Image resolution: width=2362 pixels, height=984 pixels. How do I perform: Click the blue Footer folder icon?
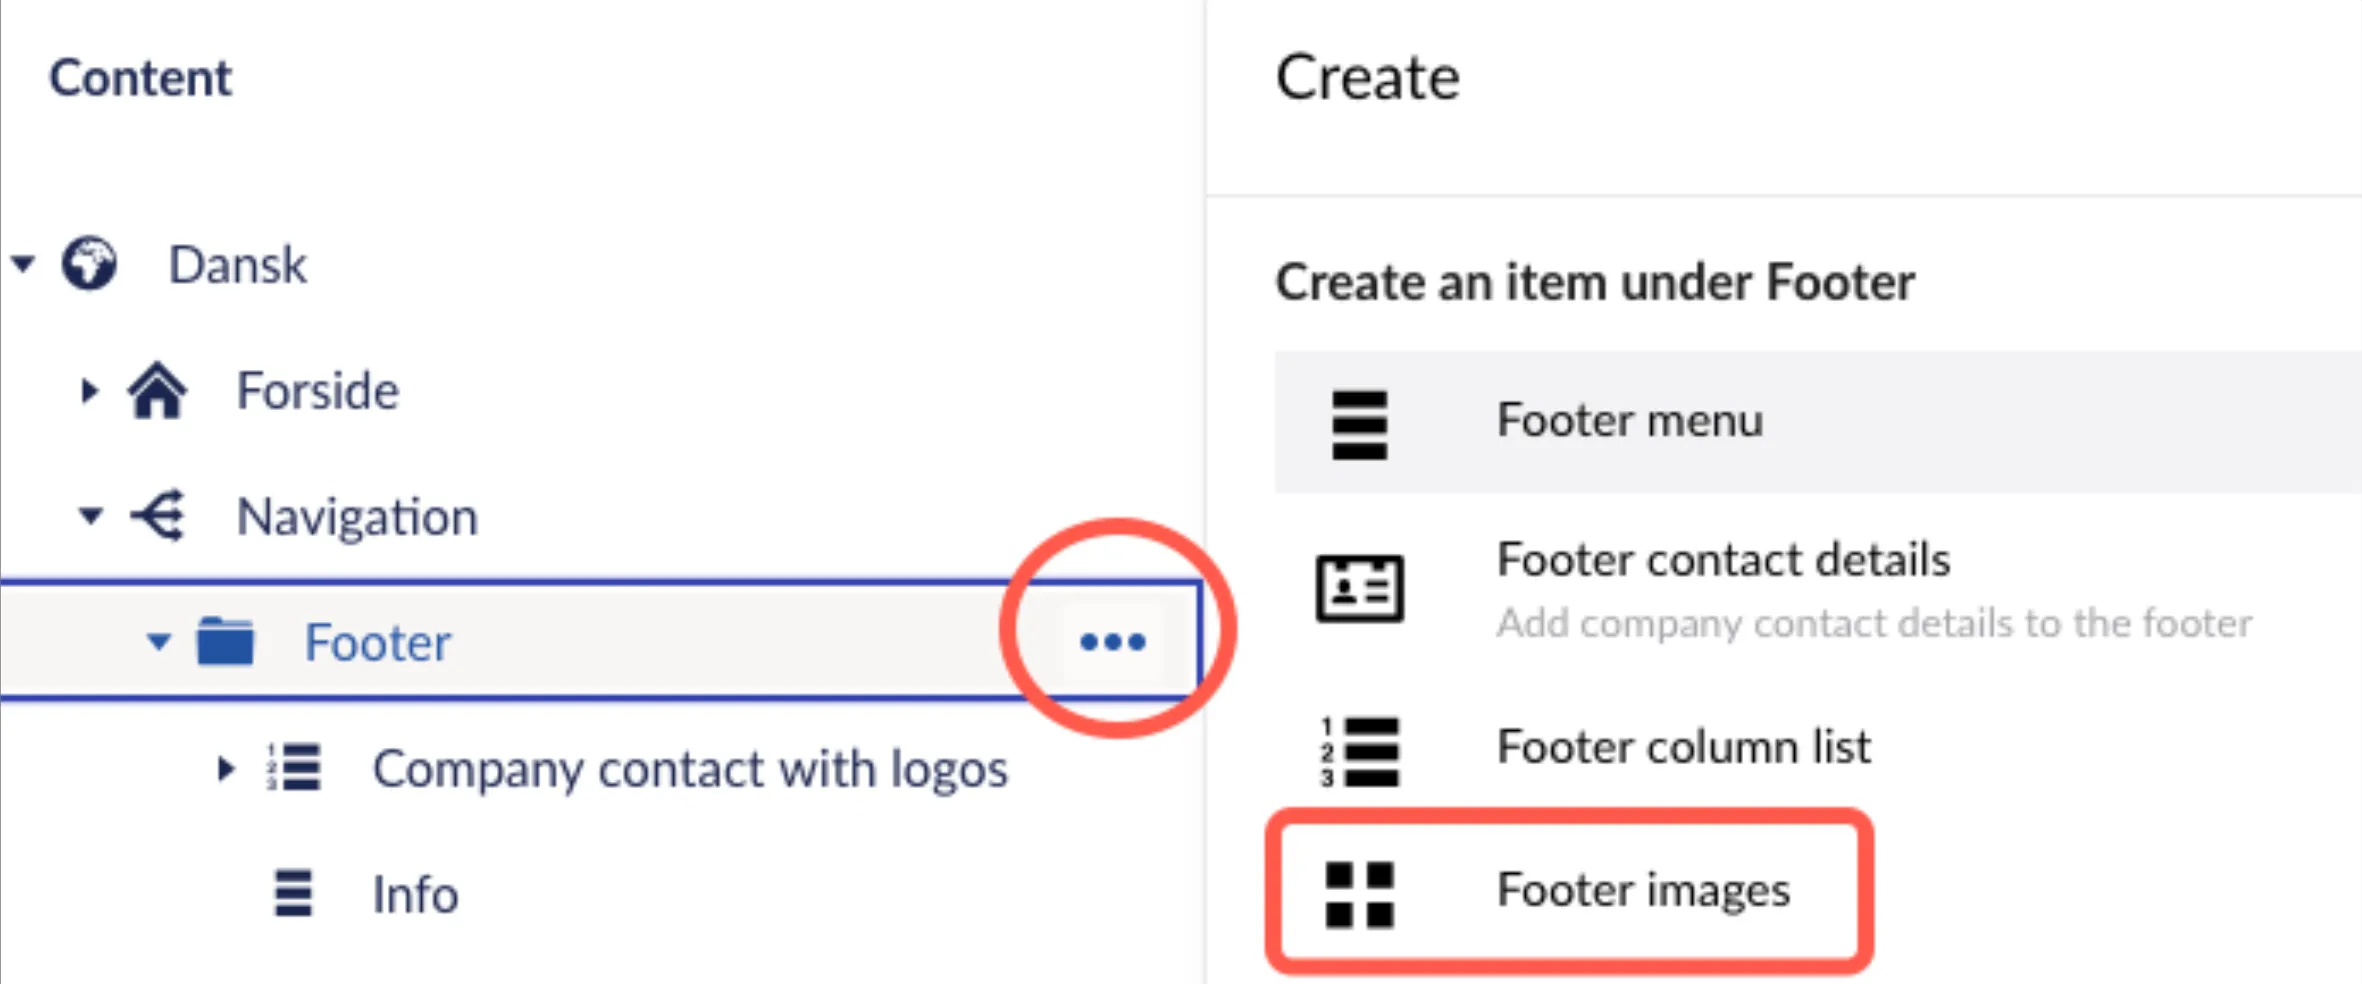tap(225, 641)
